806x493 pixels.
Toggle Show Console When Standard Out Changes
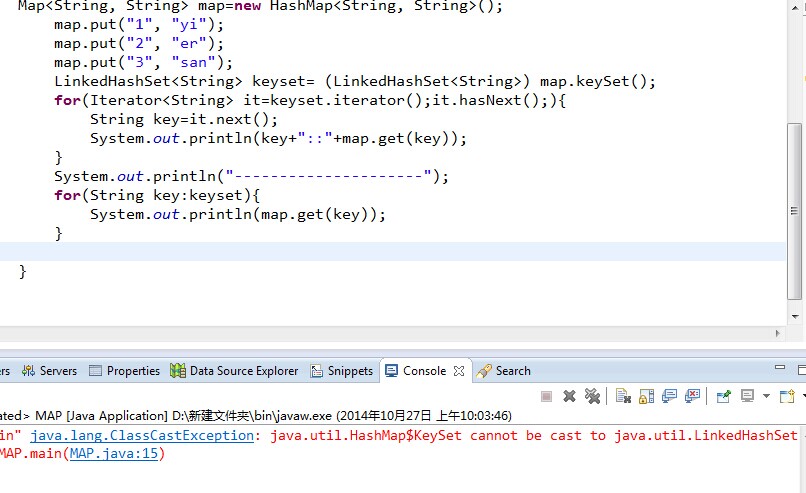pyautogui.click(x=669, y=396)
